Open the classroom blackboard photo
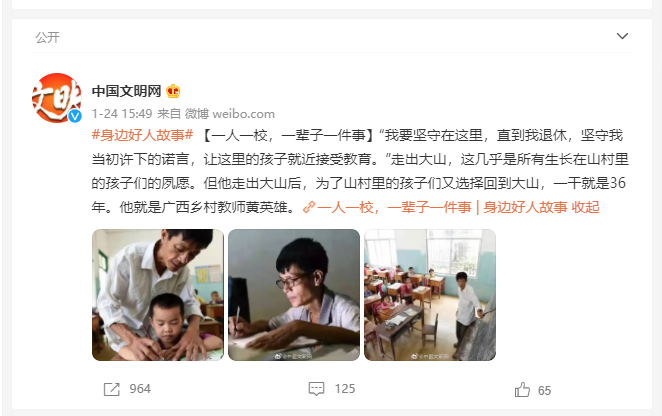662x416 pixels. (430, 295)
